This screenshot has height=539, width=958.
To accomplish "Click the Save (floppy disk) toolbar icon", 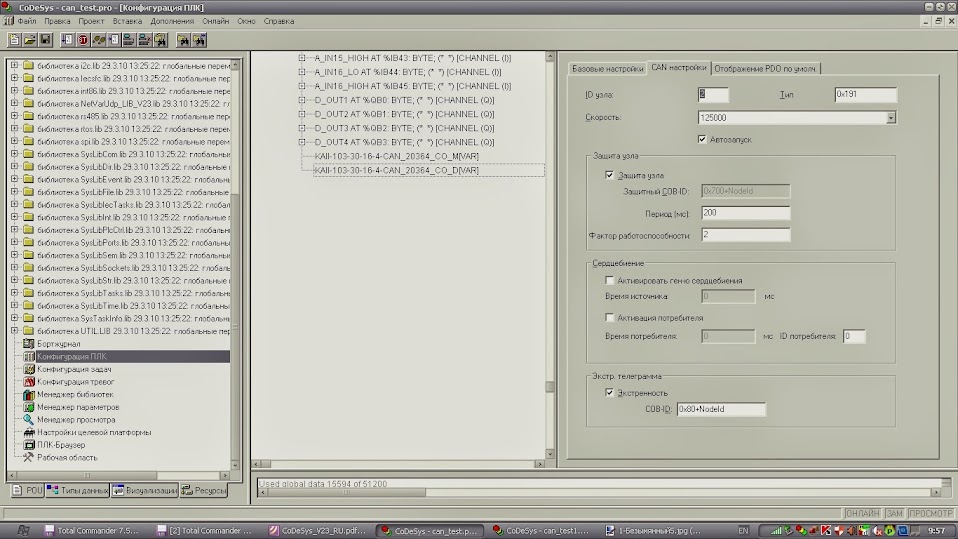I will tap(45, 40).
